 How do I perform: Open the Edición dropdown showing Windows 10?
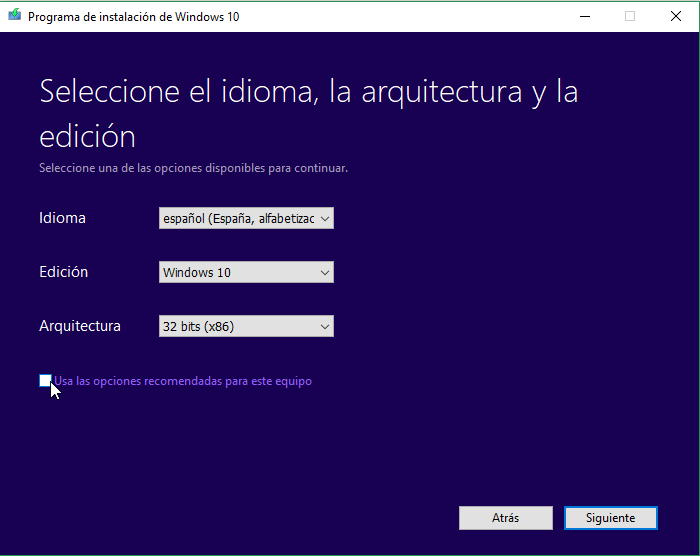(246, 272)
